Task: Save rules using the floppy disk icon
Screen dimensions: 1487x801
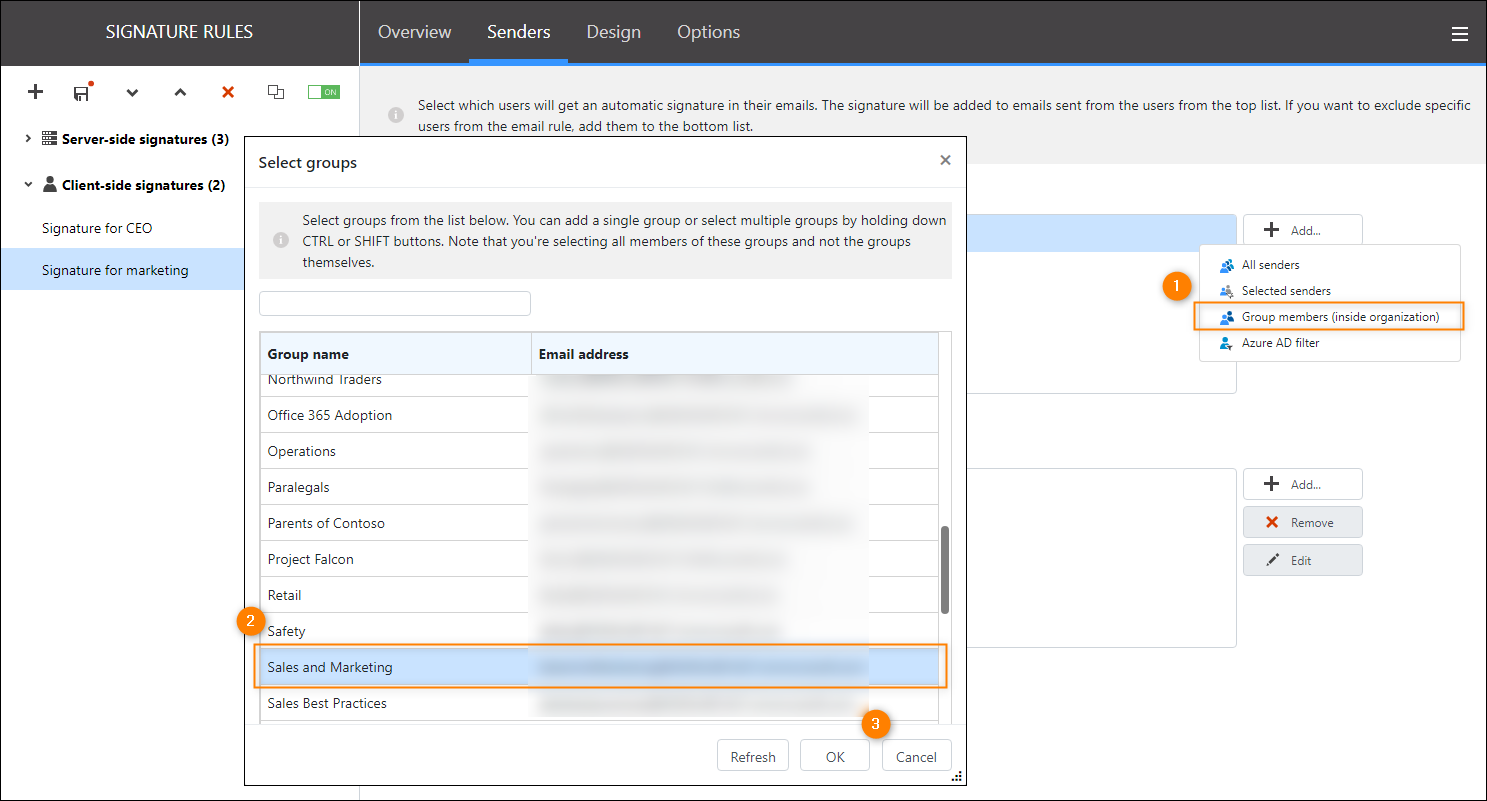Action: [x=82, y=92]
